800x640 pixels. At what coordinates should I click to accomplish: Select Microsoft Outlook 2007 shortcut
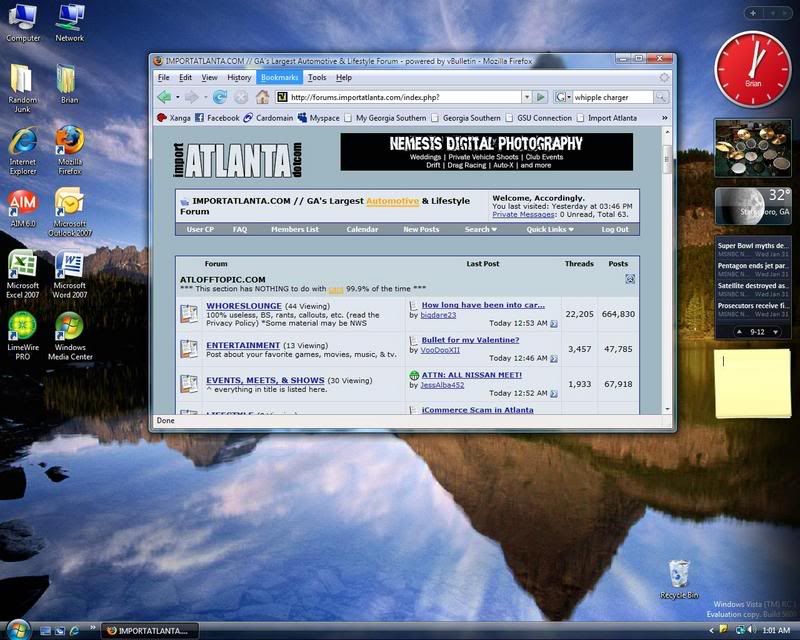[70, 212]
